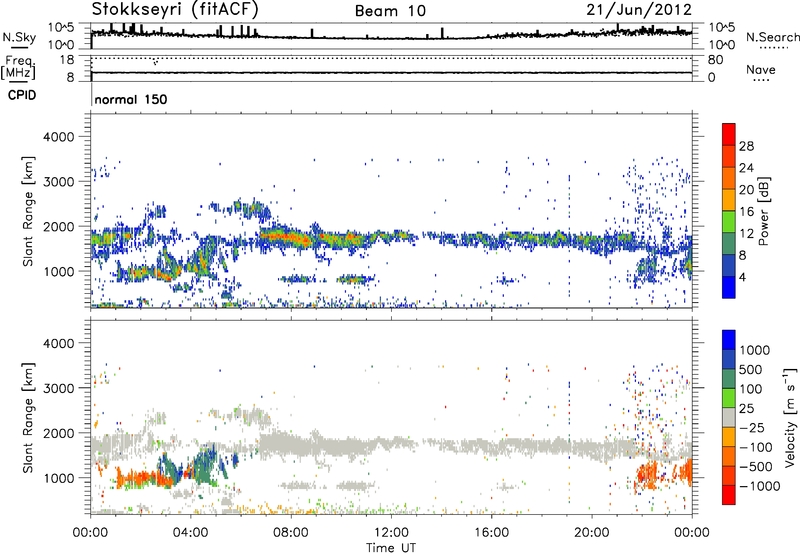Click the '04:00' time axis tick label
Image resolution: width=800 pixels, height=554 pixels.
coord(191,533)
